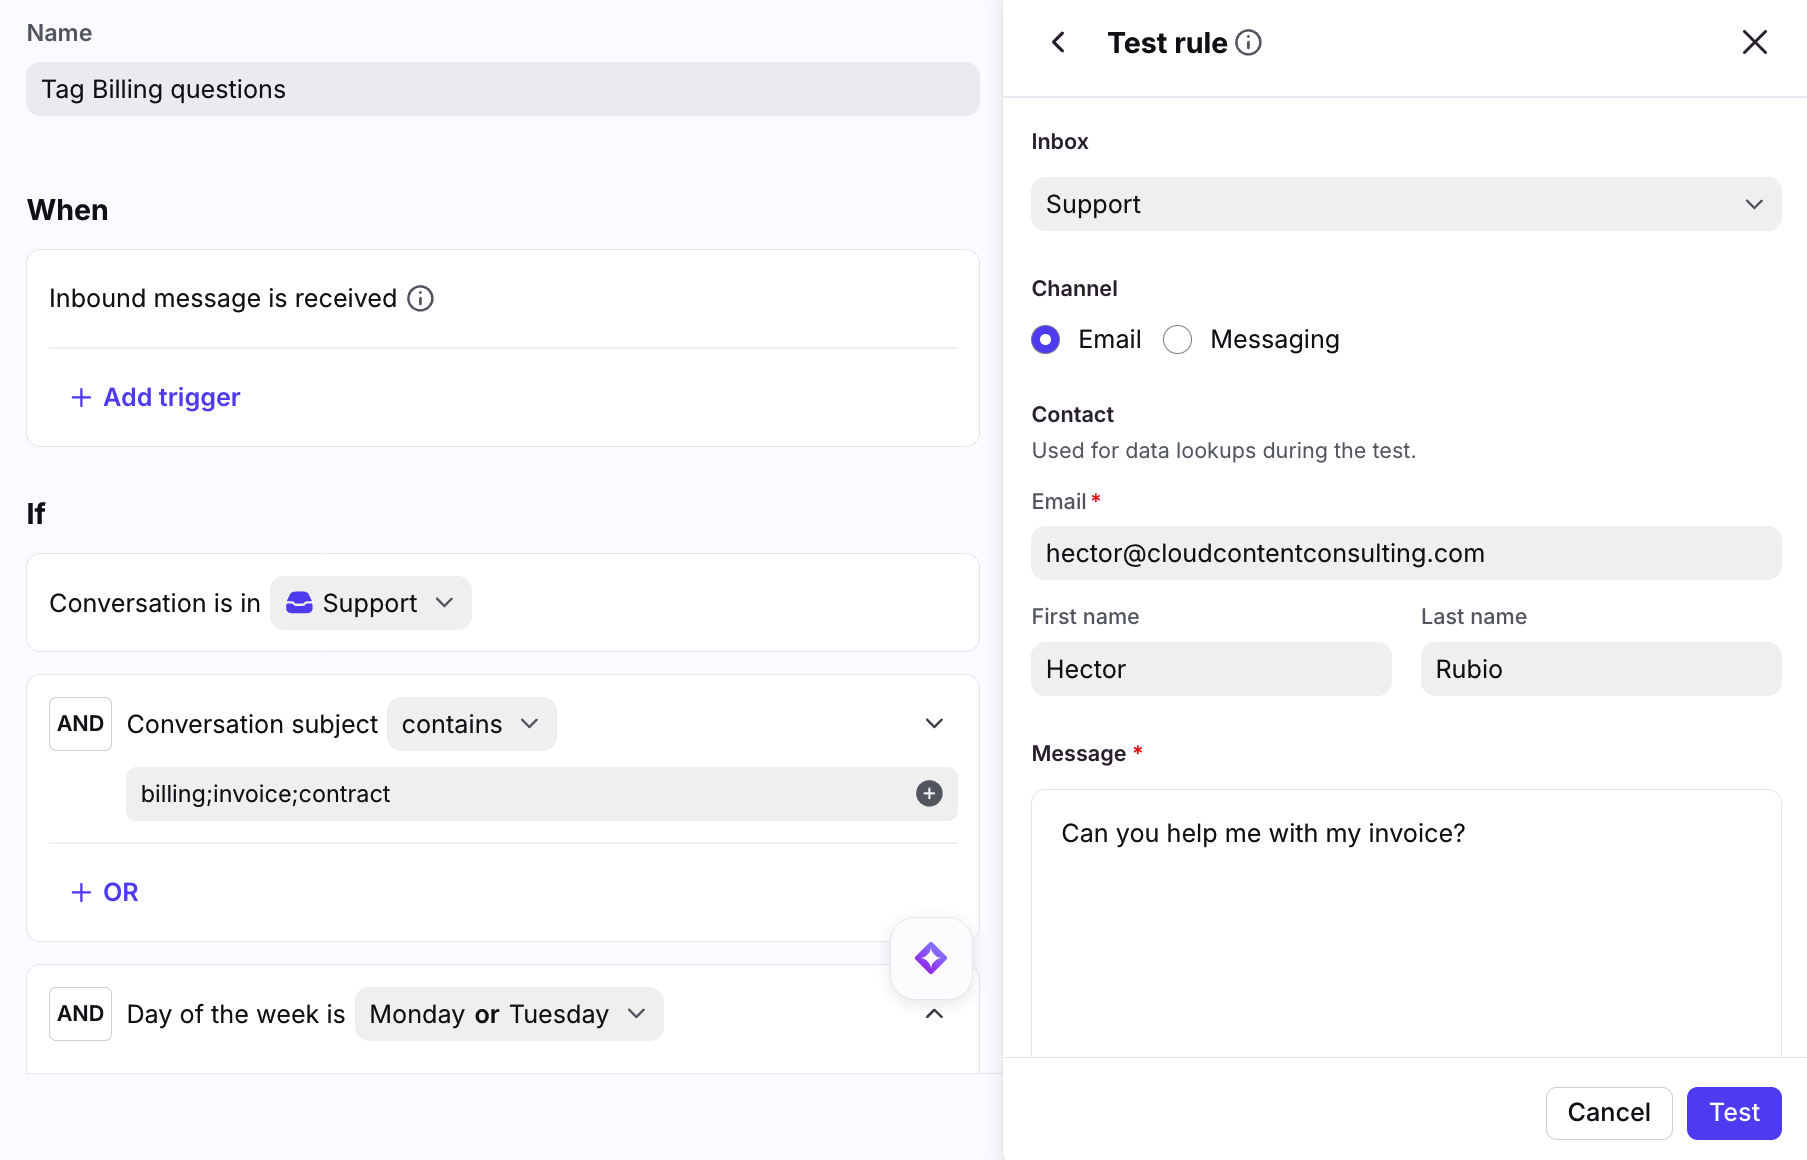The image size is (1807, 1160).
Task: Open the Conversation is in Support dropdown
Action: 371,603
